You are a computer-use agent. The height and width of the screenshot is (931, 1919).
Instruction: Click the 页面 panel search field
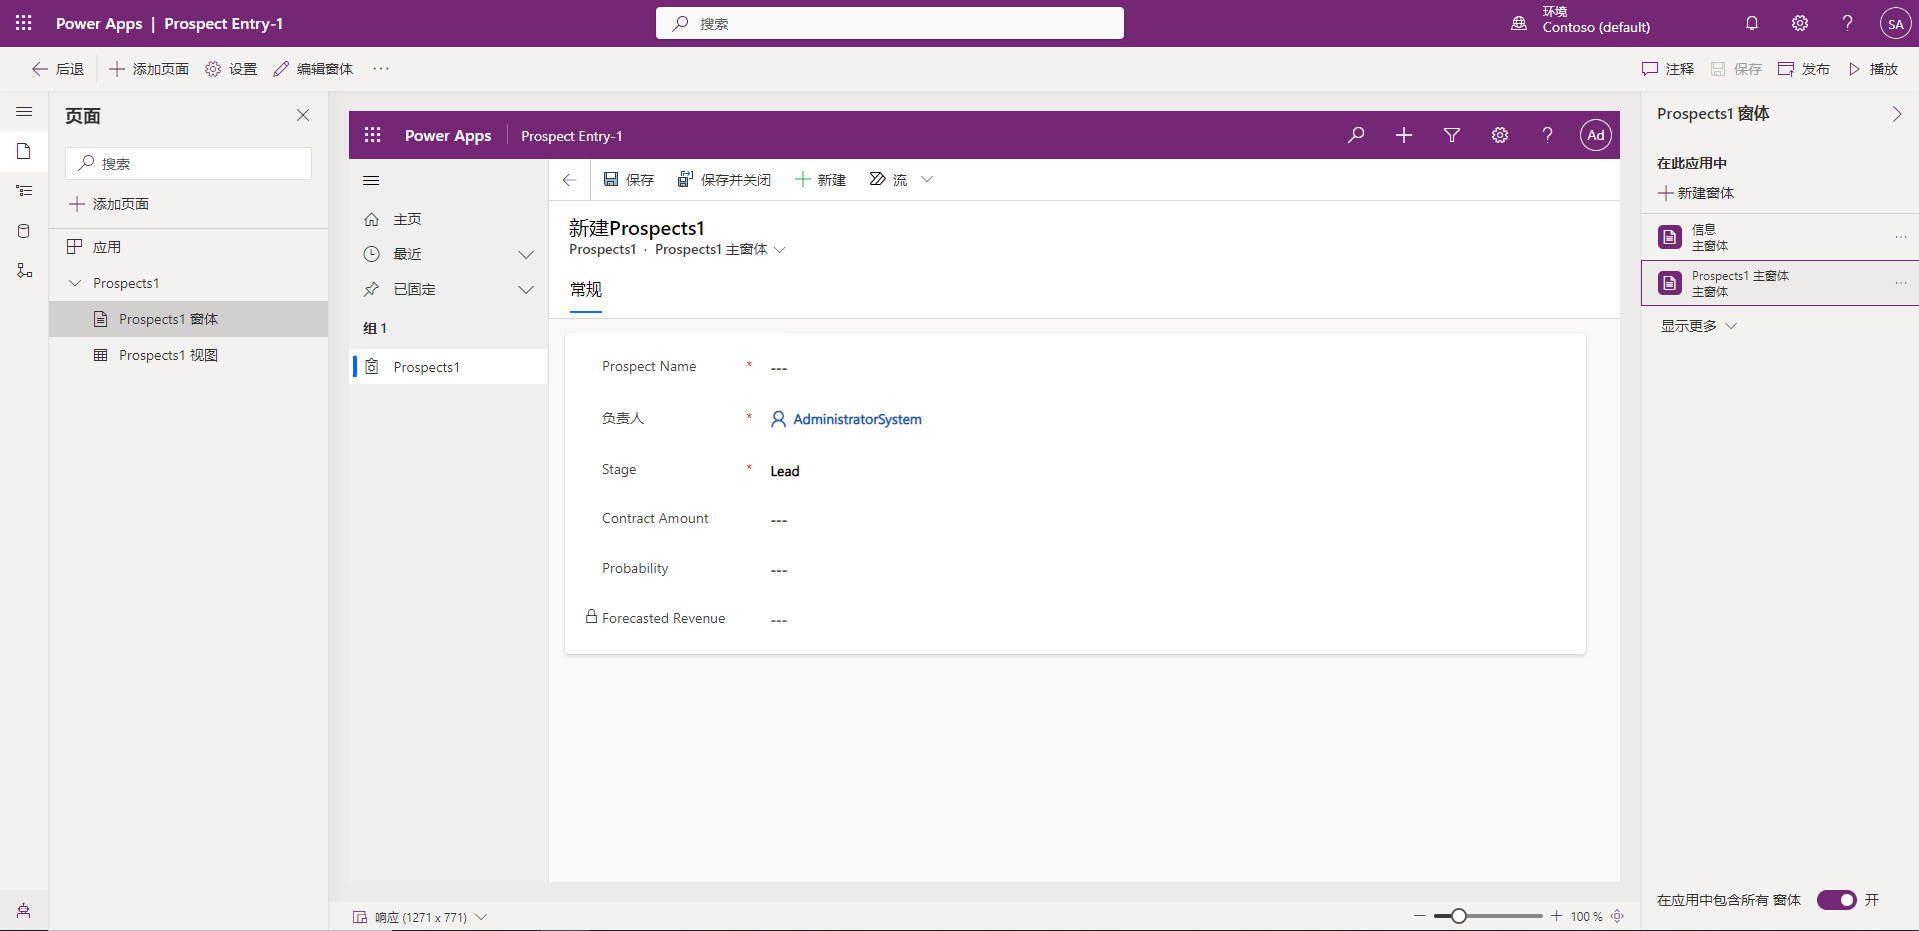(x=188, y=163)
